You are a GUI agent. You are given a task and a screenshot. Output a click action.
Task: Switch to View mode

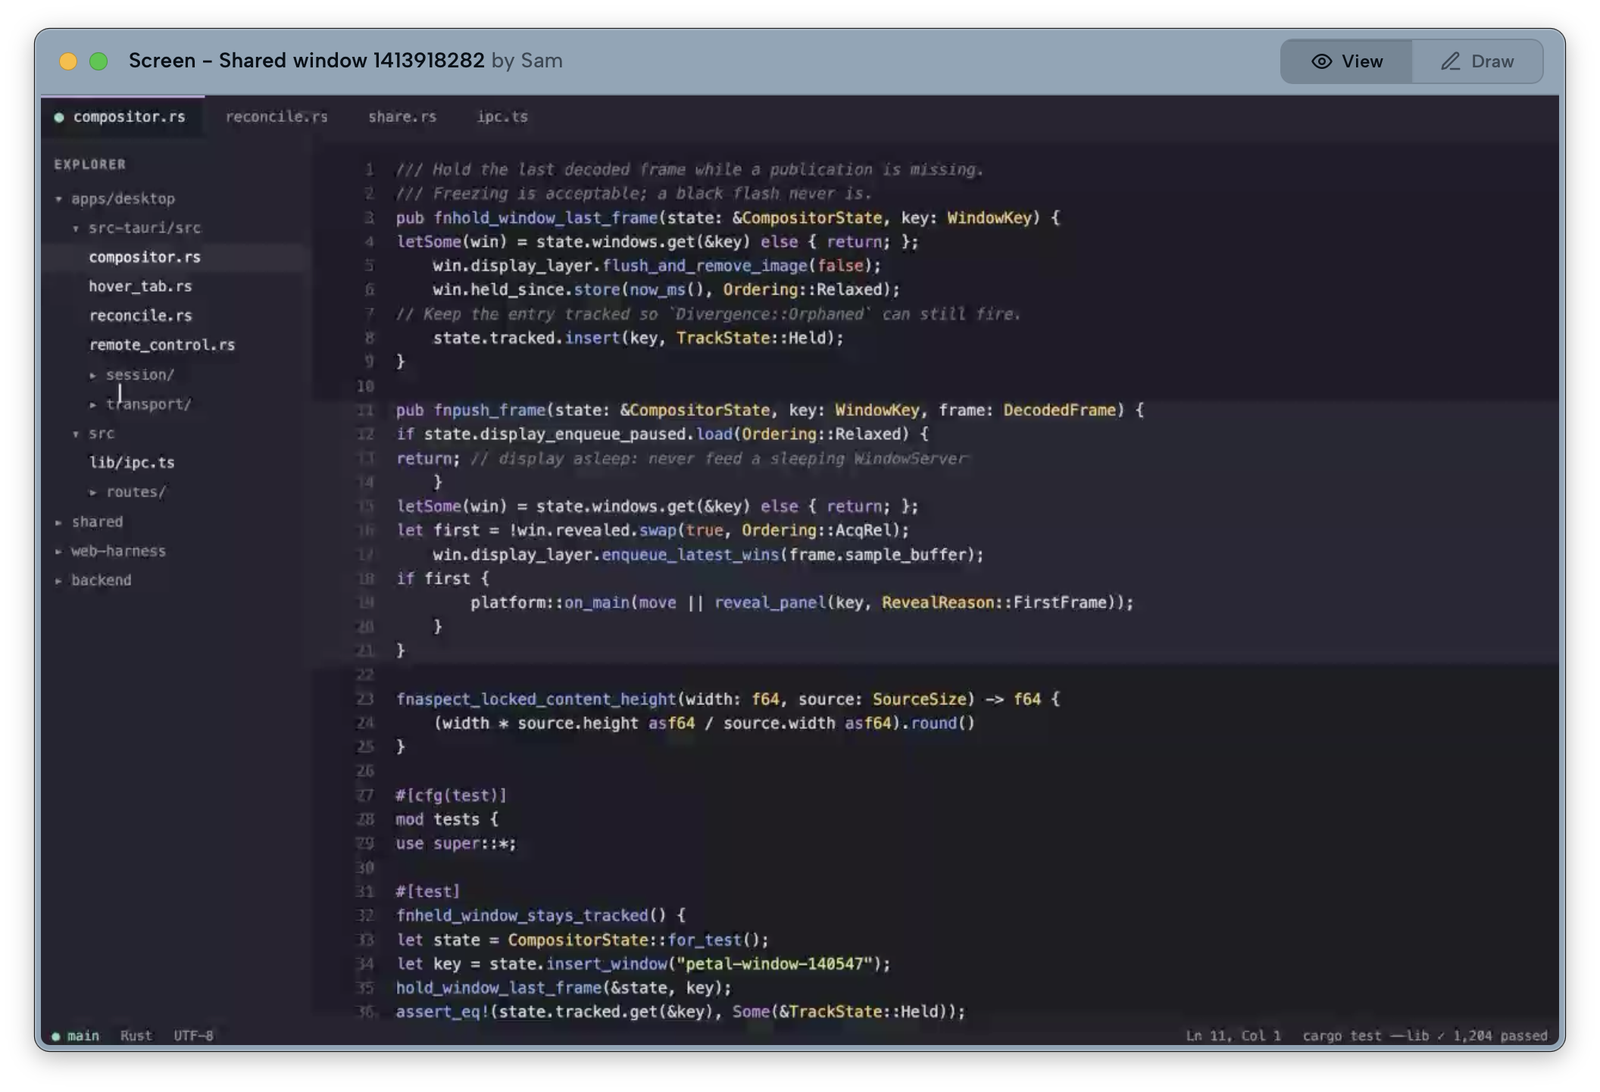coord(1346,61)
